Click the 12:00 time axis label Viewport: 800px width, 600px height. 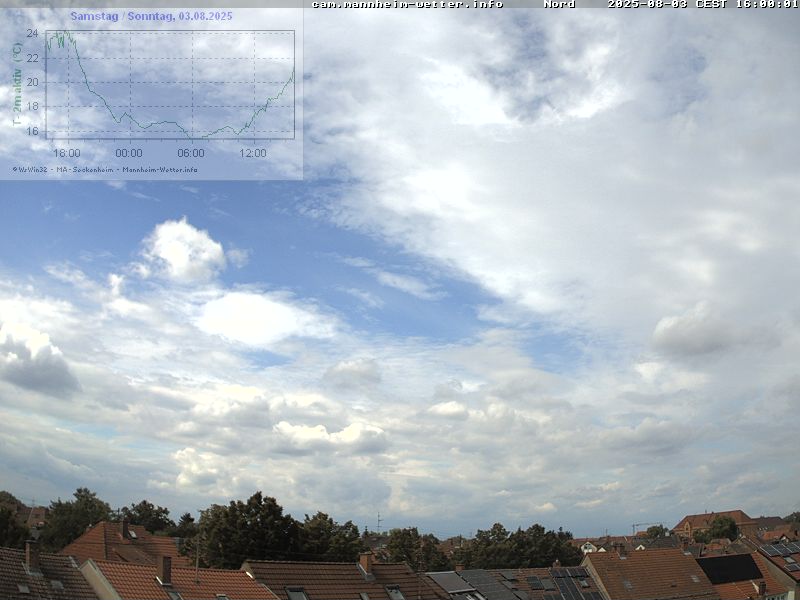(x=253, y=153)
